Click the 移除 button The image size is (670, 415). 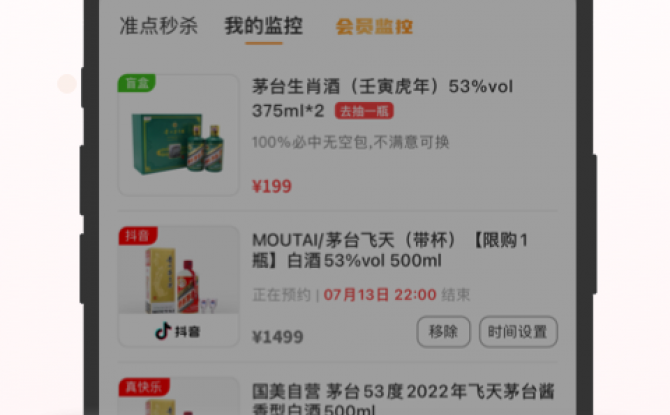[444, 332]
